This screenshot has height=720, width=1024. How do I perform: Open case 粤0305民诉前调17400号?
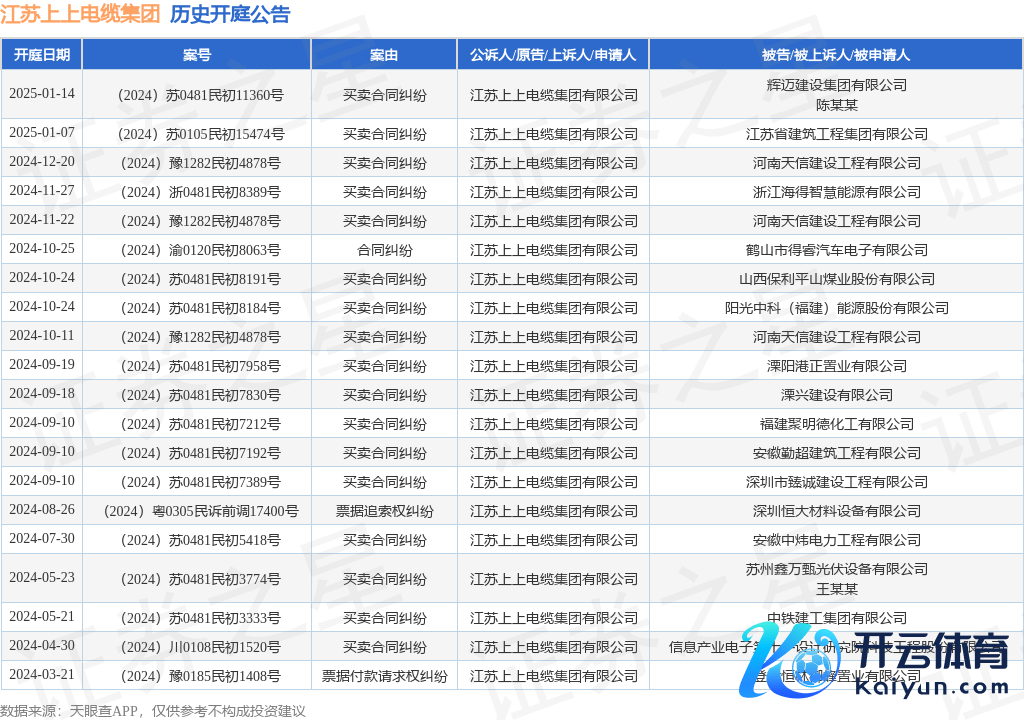click(197, 511)
